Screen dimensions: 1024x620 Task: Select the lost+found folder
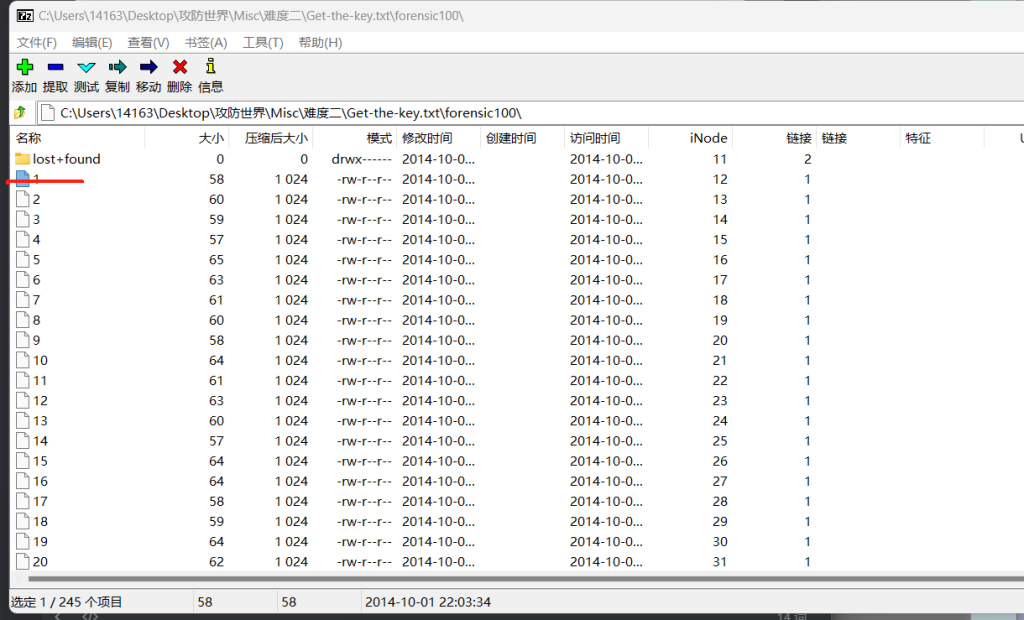[66, 159]
